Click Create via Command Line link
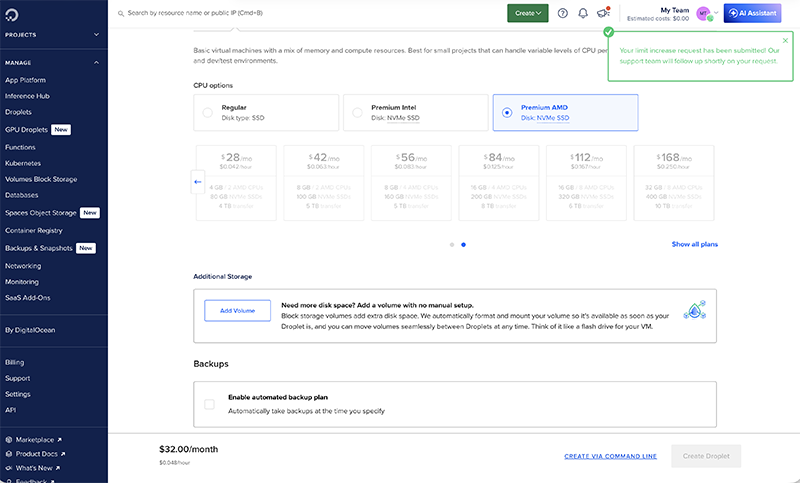This screenshot has height=483, width=800. (x=610, y=456)
